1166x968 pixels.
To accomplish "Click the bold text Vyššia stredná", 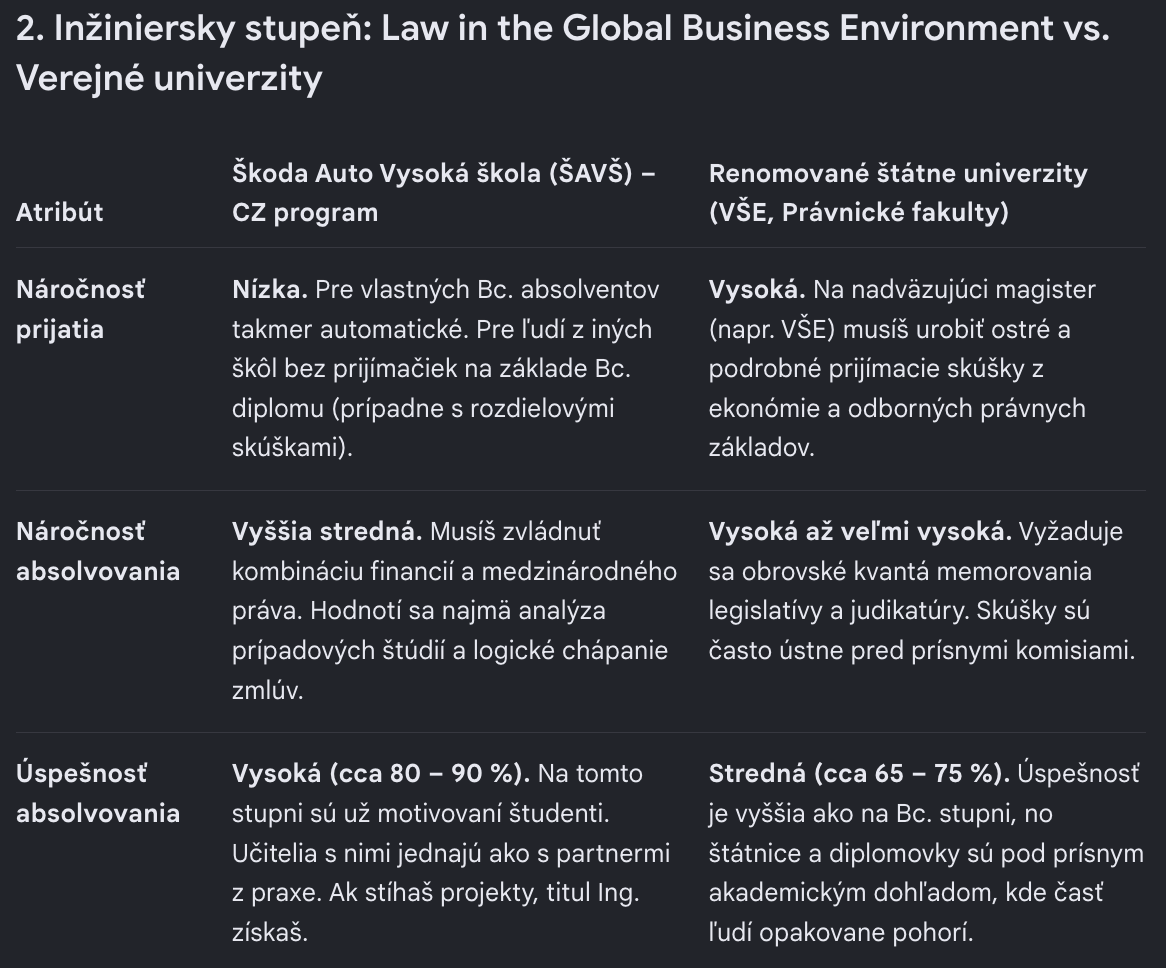I will tap(327, 532).
